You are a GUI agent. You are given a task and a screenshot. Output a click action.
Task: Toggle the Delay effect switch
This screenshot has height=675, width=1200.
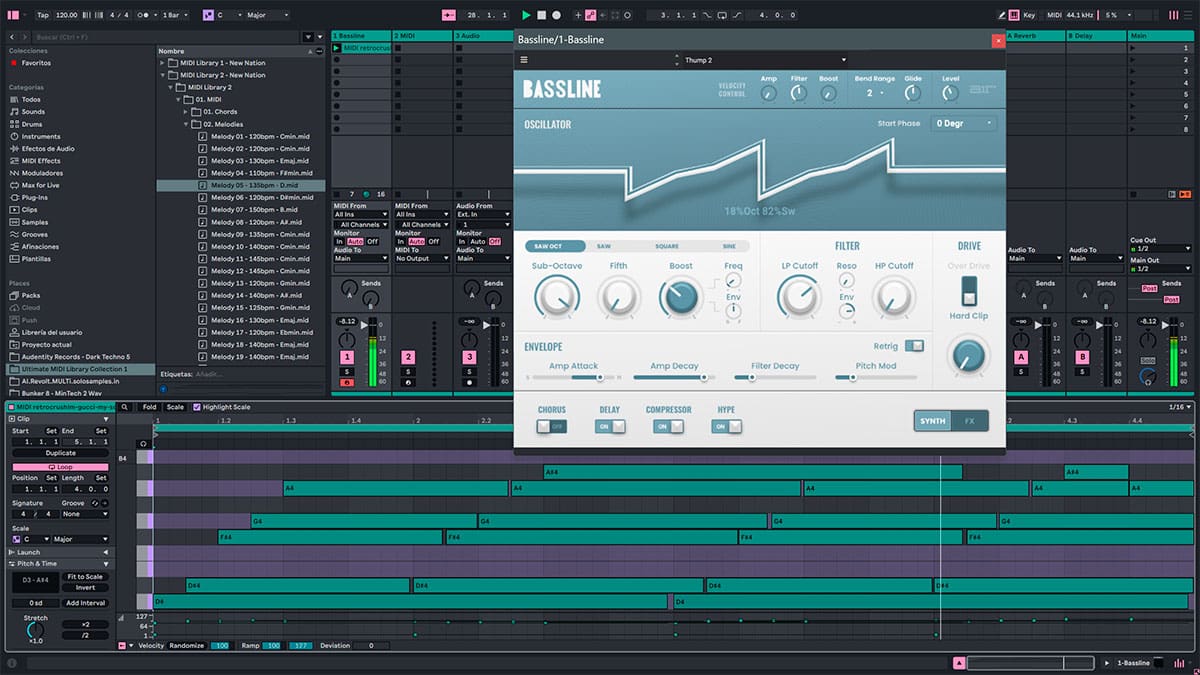[x=610, y=426]
